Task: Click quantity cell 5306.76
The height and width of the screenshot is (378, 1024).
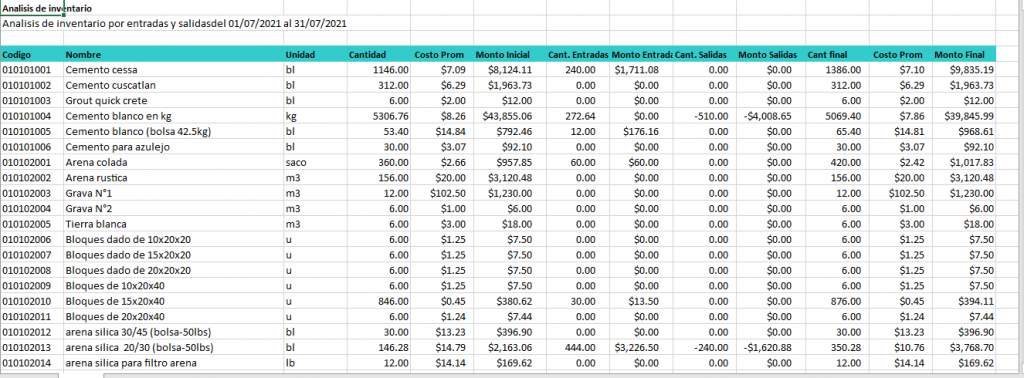Action: pos(379,116)
